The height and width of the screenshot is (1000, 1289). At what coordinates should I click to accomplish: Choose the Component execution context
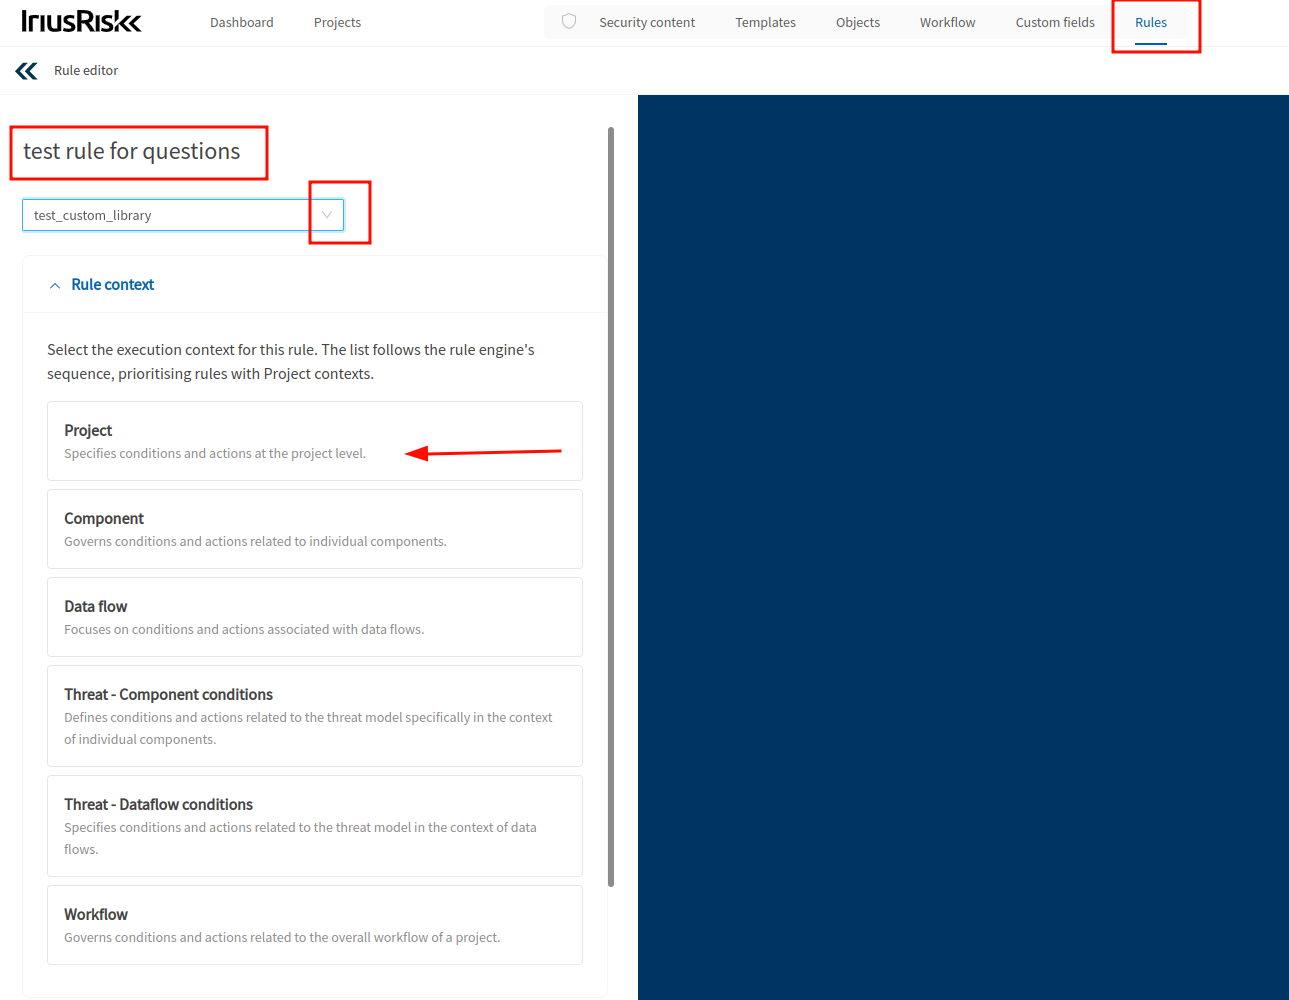pos(314,529)
